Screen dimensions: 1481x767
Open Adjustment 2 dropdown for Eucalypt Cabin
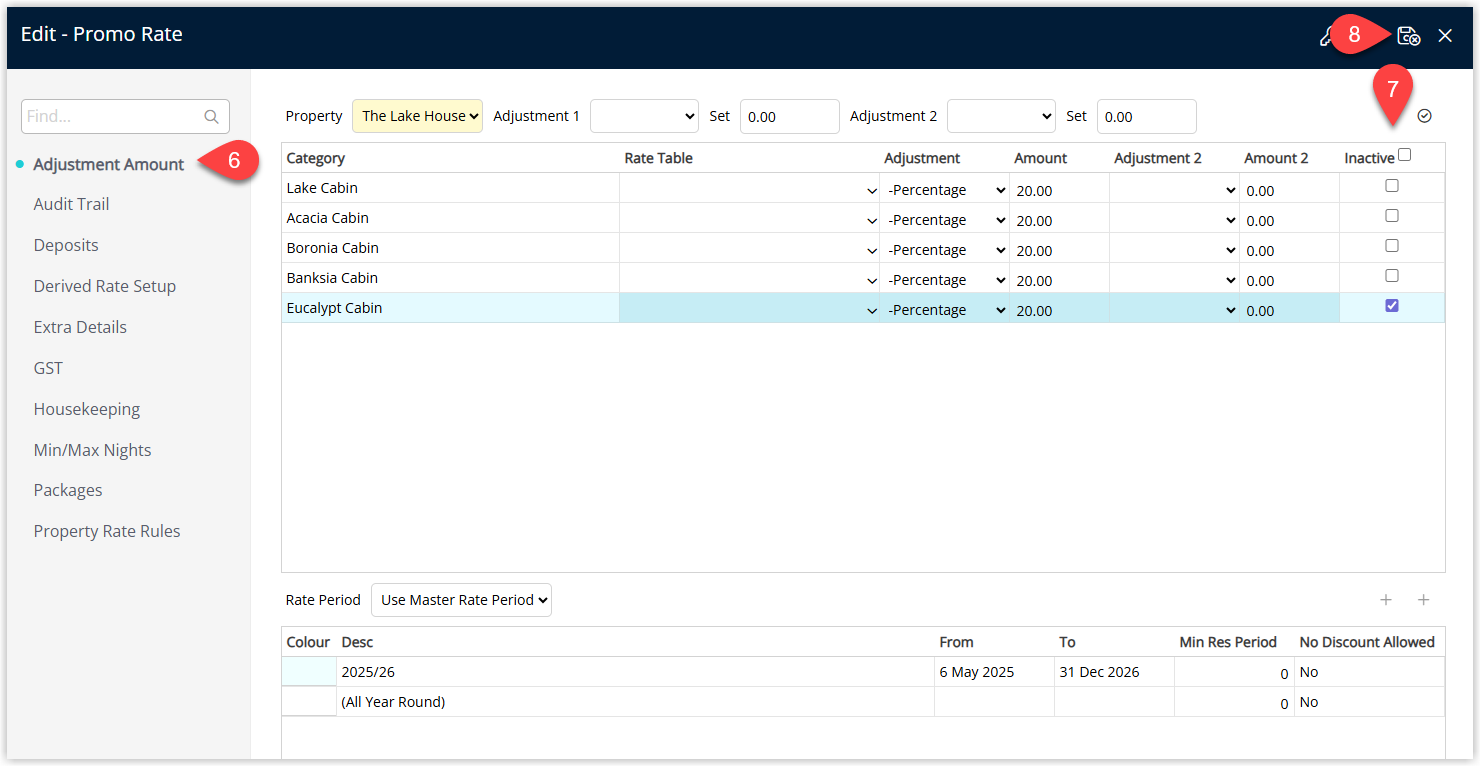[1175, 310]
